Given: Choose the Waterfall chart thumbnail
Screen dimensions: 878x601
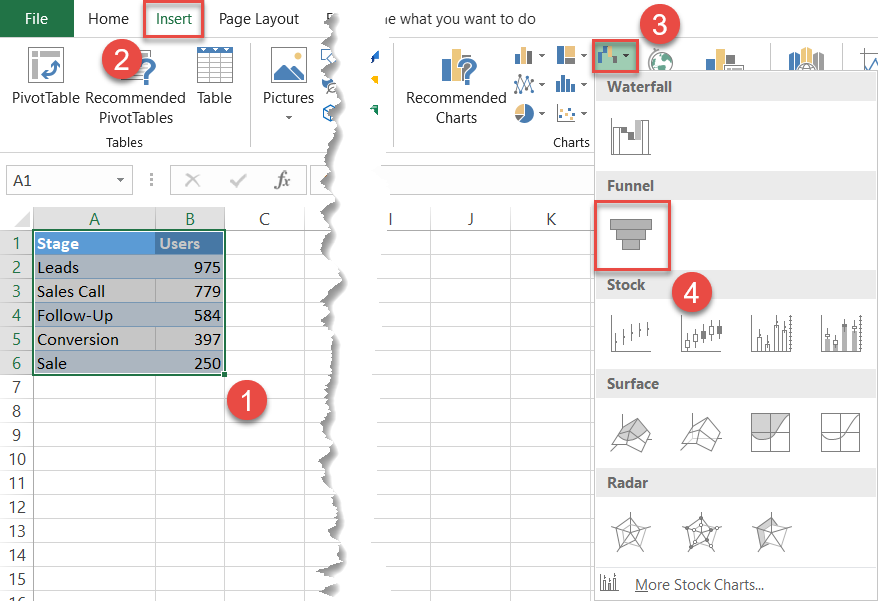Looking at the screenshot, I should (631, 137).
